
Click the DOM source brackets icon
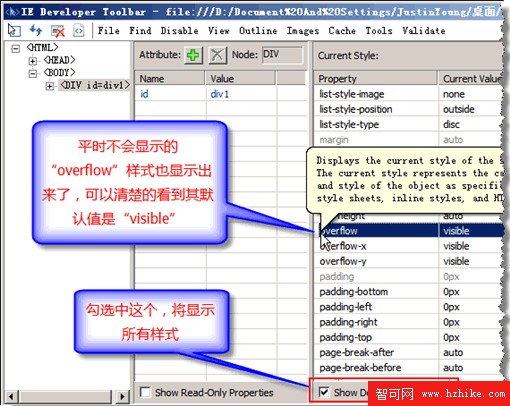(x=79, y=31)
